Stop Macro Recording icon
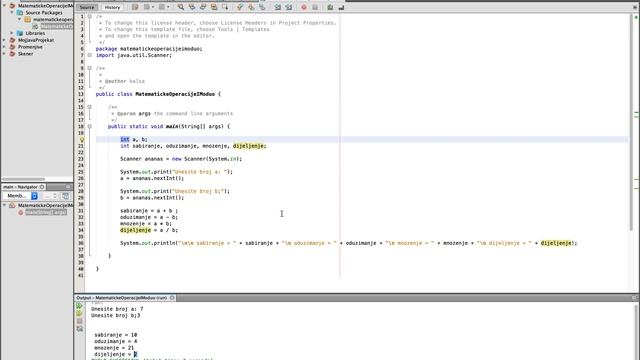640x360 pixels. 315,7
